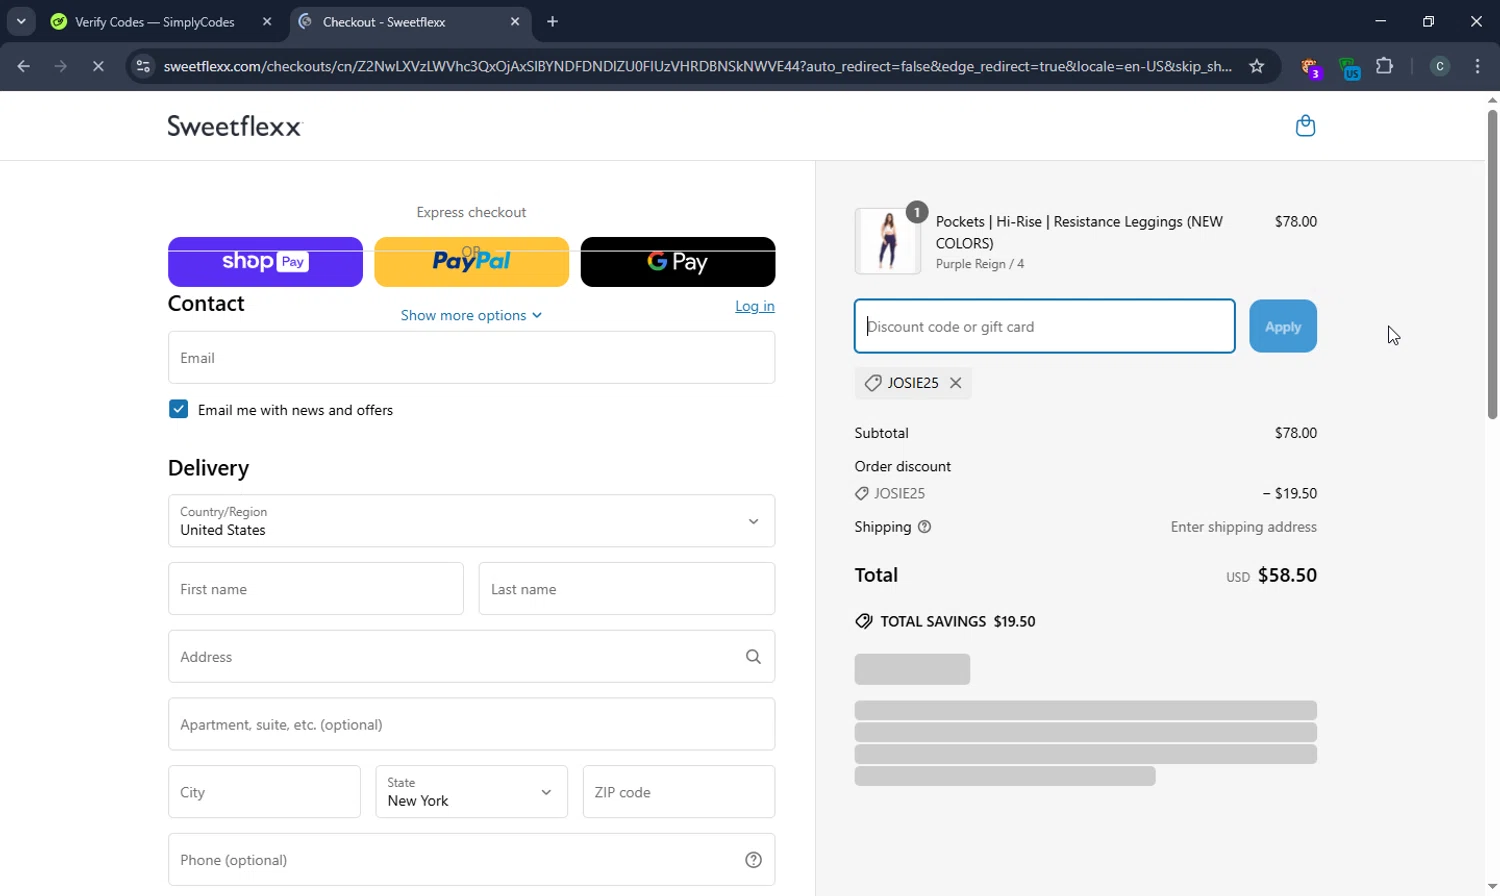Click the Phone (optional) field
Image resolution: width=1500 pixels, height=896 pixels.
471,860
